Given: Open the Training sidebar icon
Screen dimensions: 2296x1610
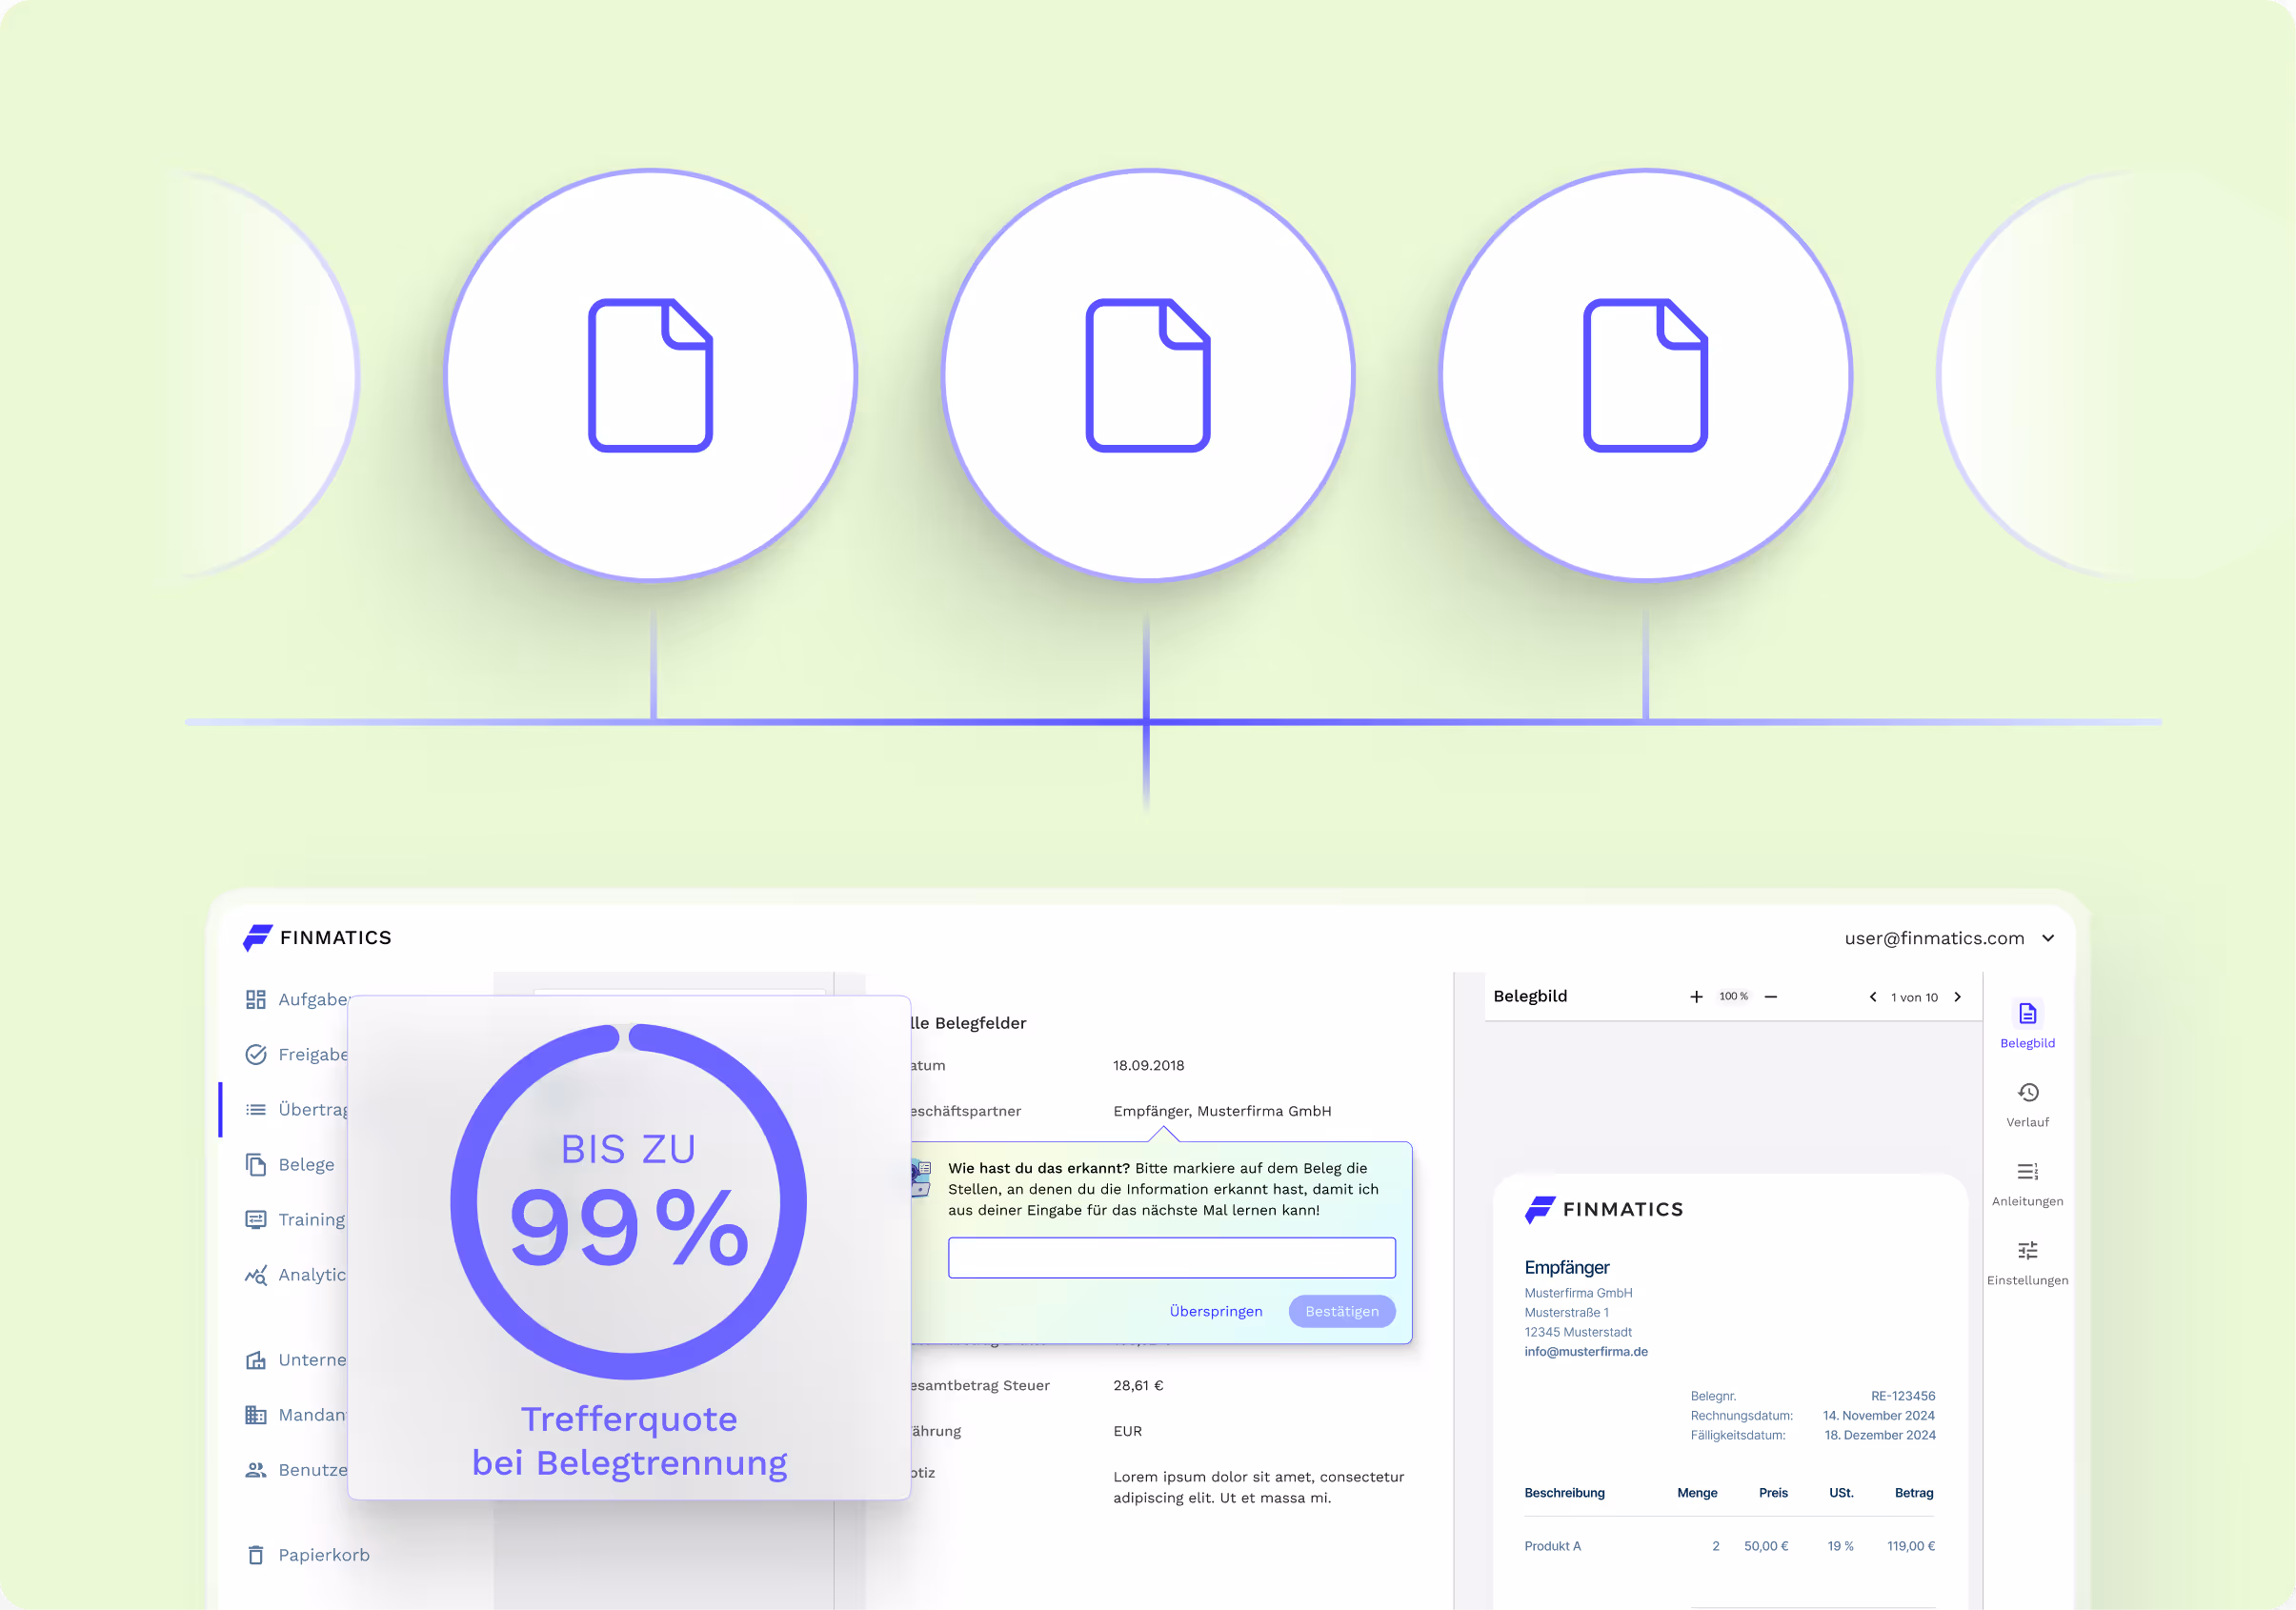Looking at the screenshot, I should click(x=256, y=1219).
